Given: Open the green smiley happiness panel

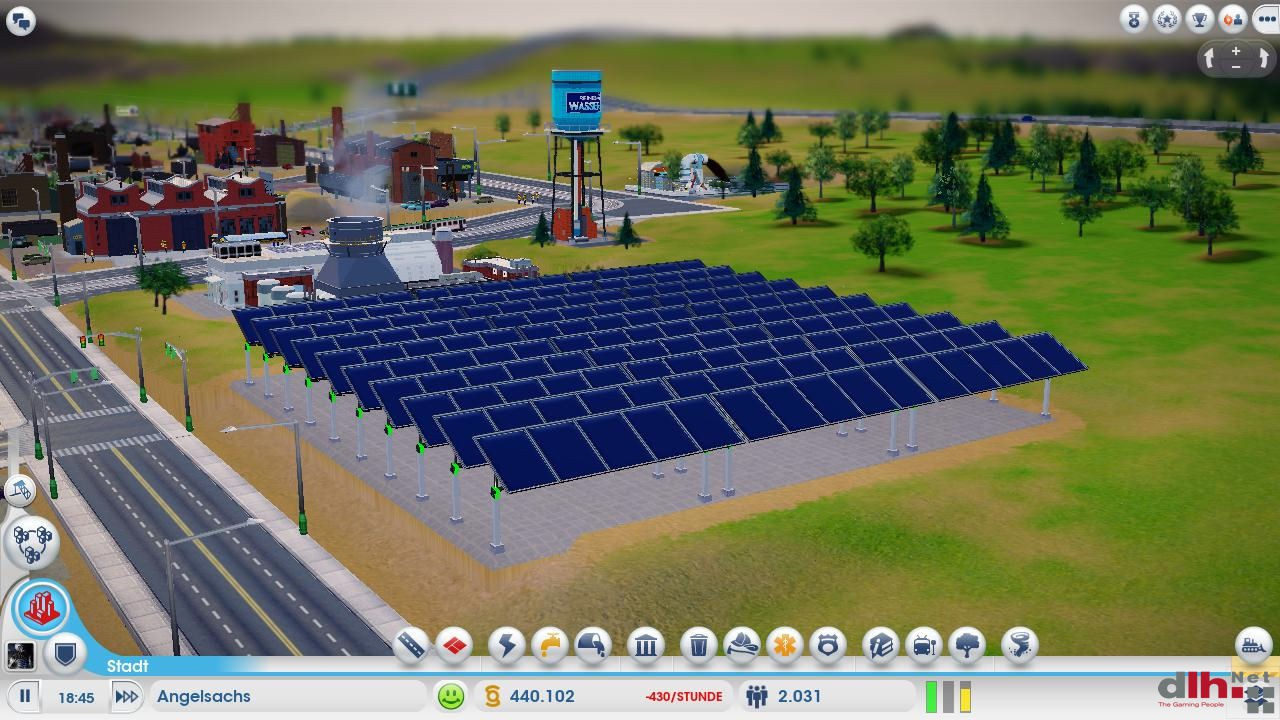Looking at the screenshot, I should pyautogui.click(x=451, y=696).
